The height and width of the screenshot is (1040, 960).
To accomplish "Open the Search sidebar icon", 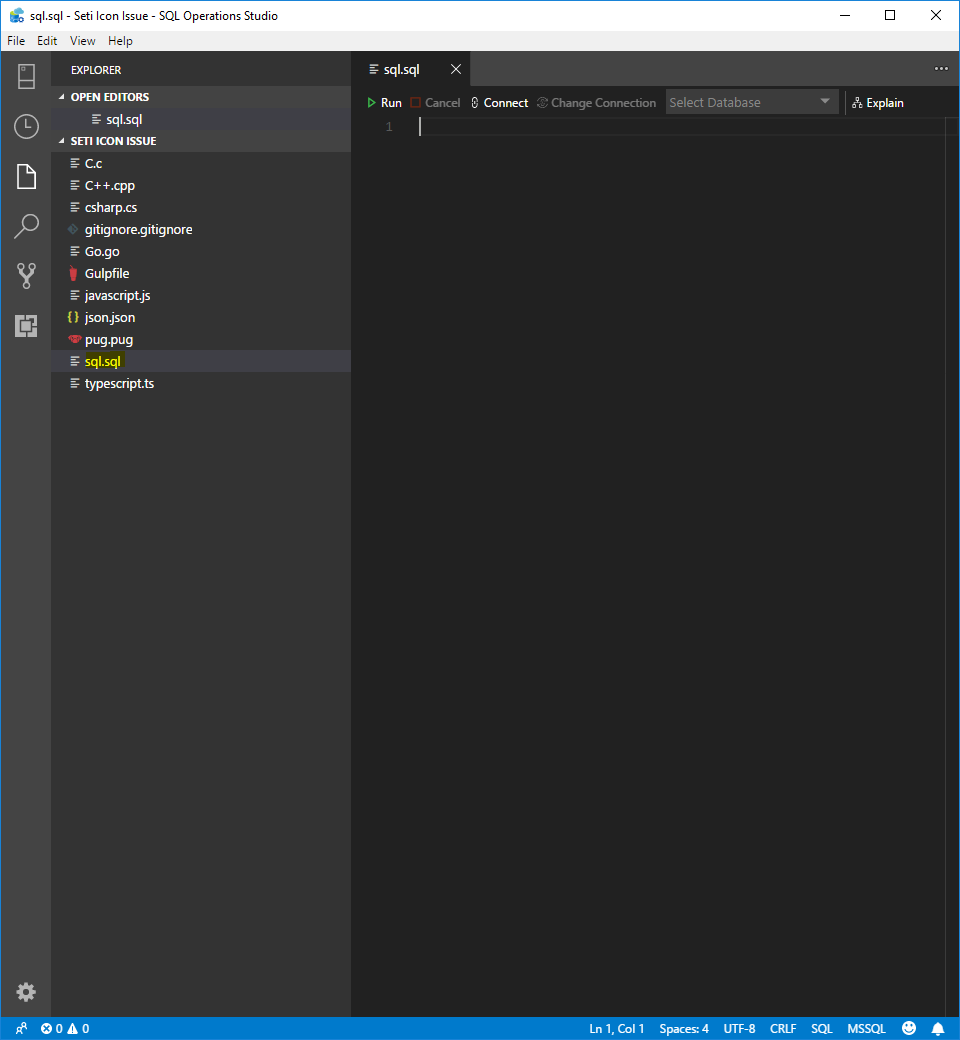I will pyautogui.click(x=25, y=226).
